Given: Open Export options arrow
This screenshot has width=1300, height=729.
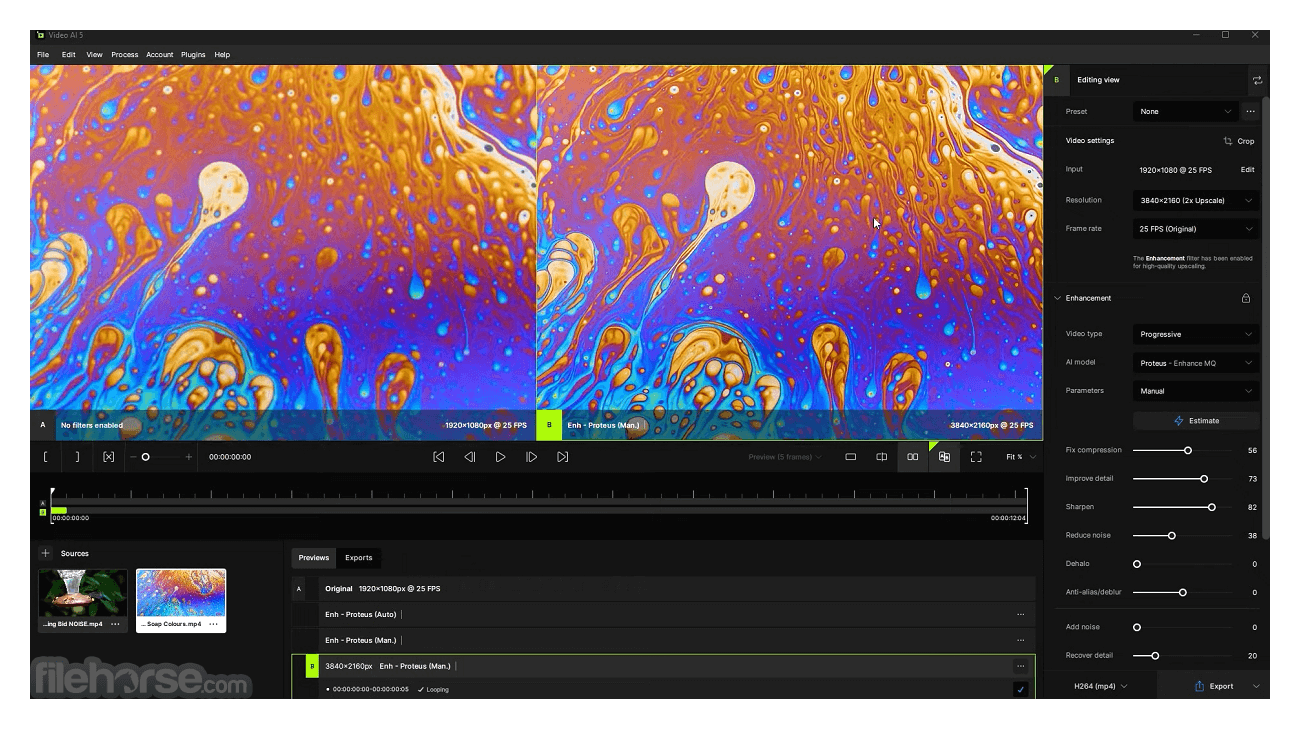Looking at the screenshot, I should click(1256, 686).
